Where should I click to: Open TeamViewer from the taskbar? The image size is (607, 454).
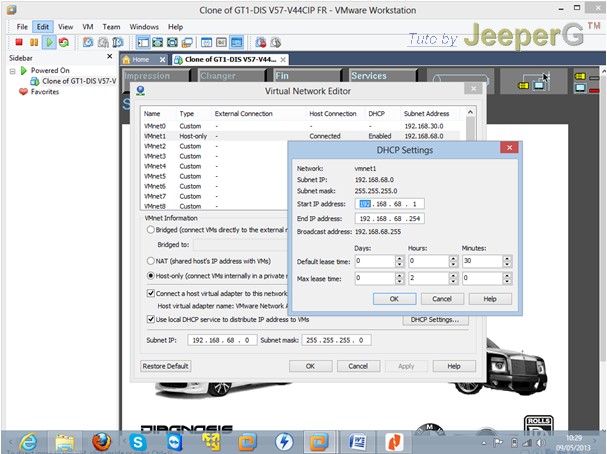[x=174, y=442]
